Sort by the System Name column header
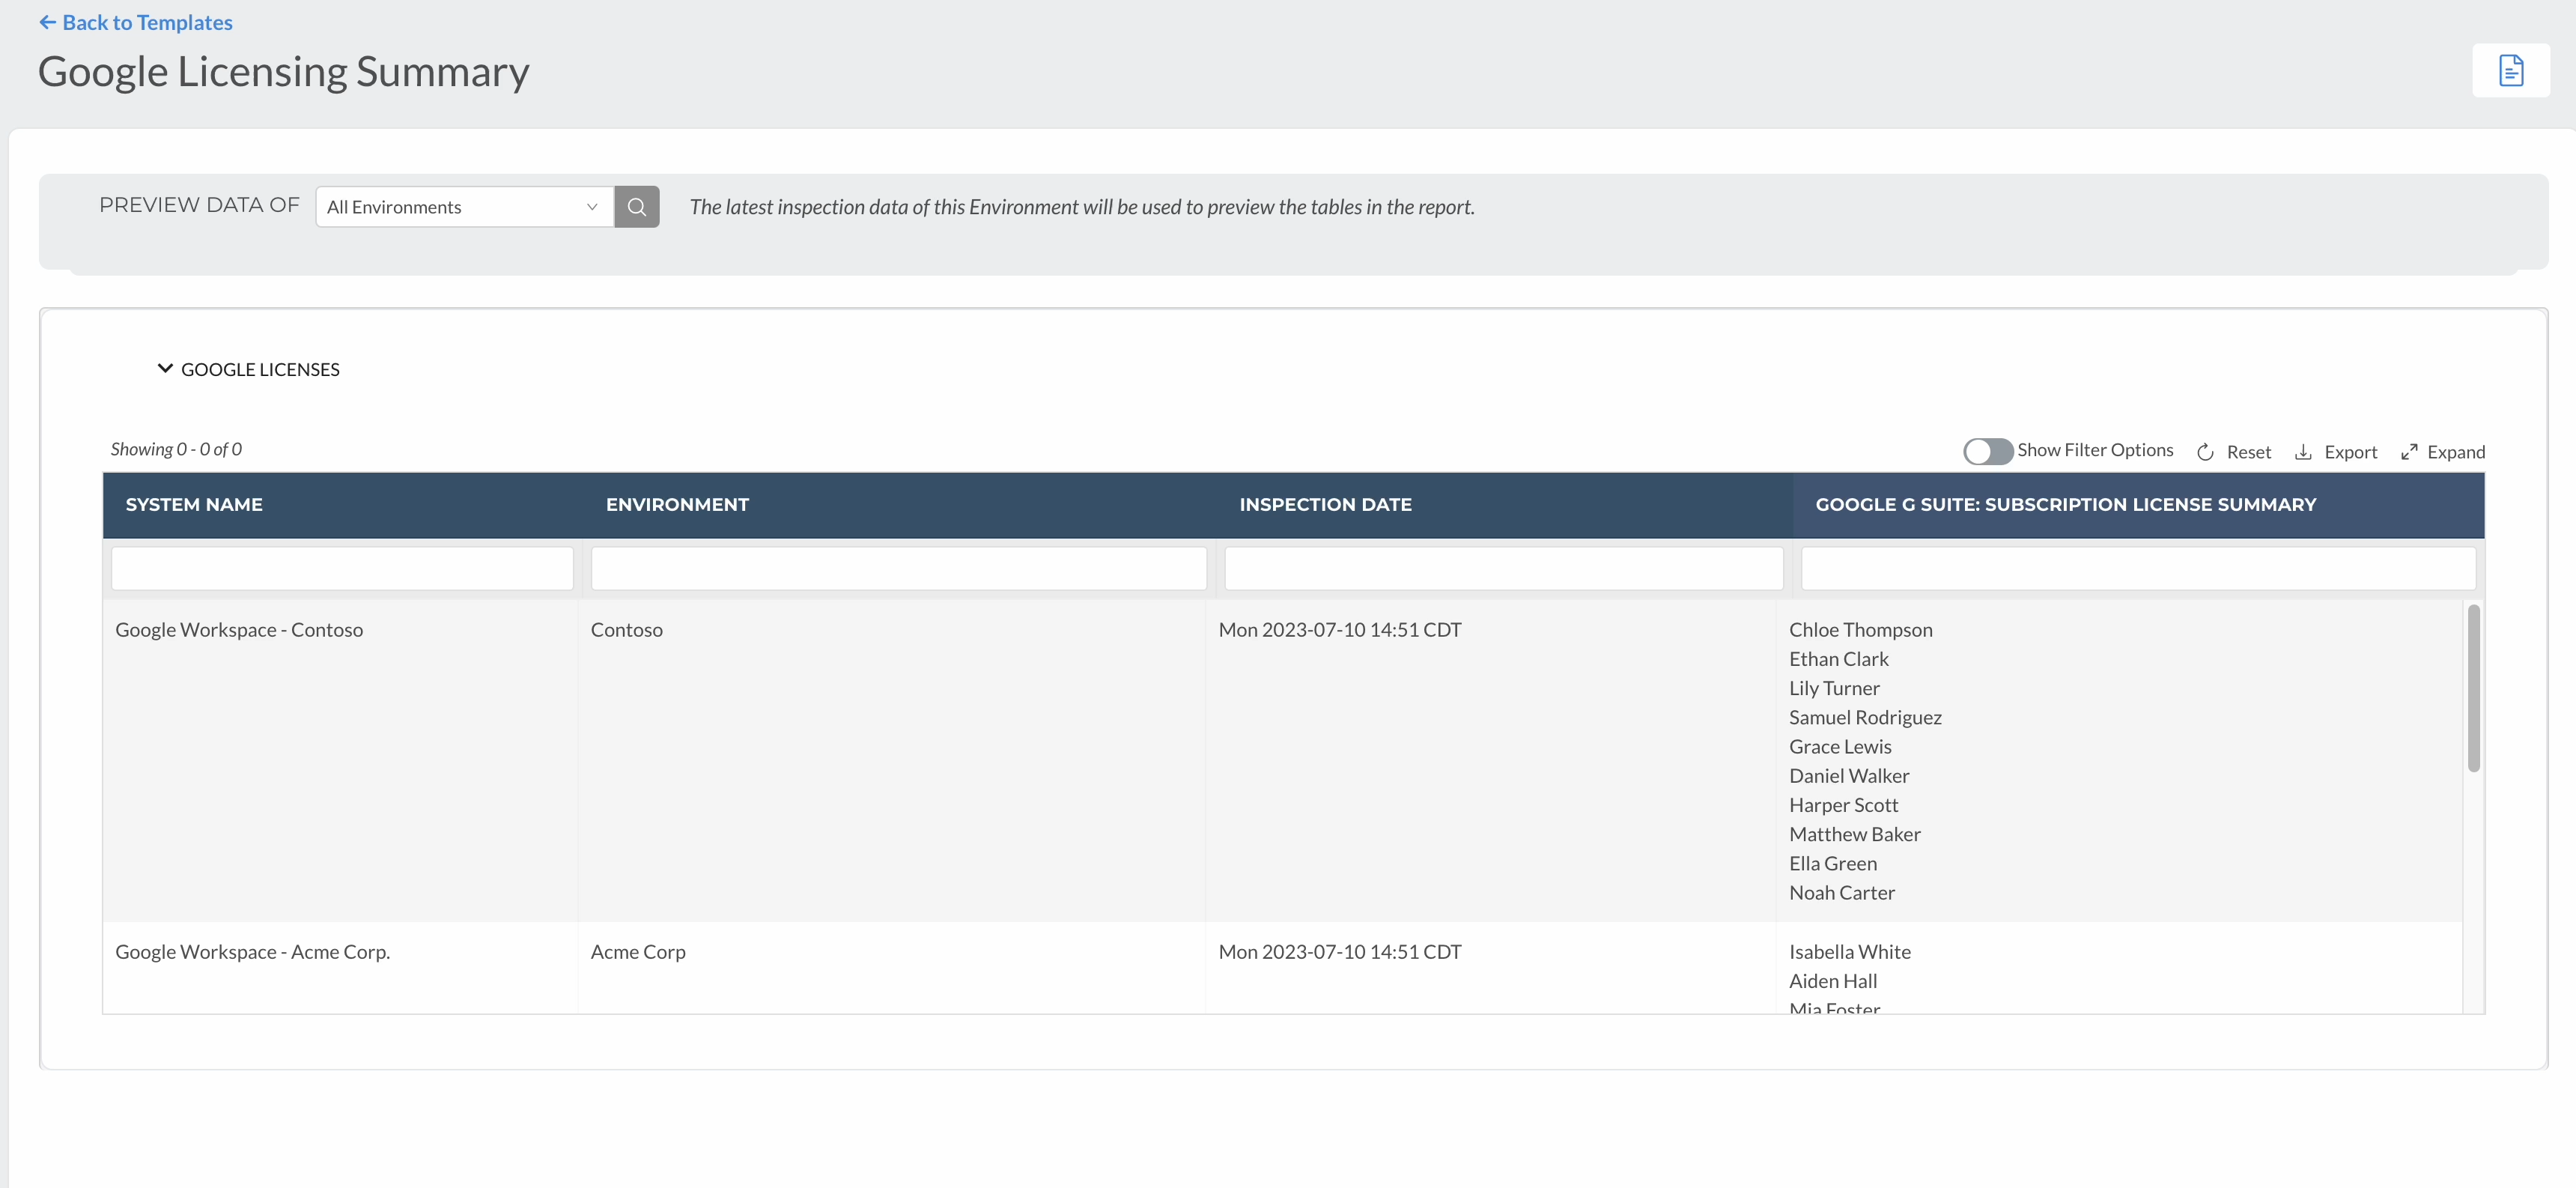Viewport: 2576px width, 1188px height. point(194,505)
